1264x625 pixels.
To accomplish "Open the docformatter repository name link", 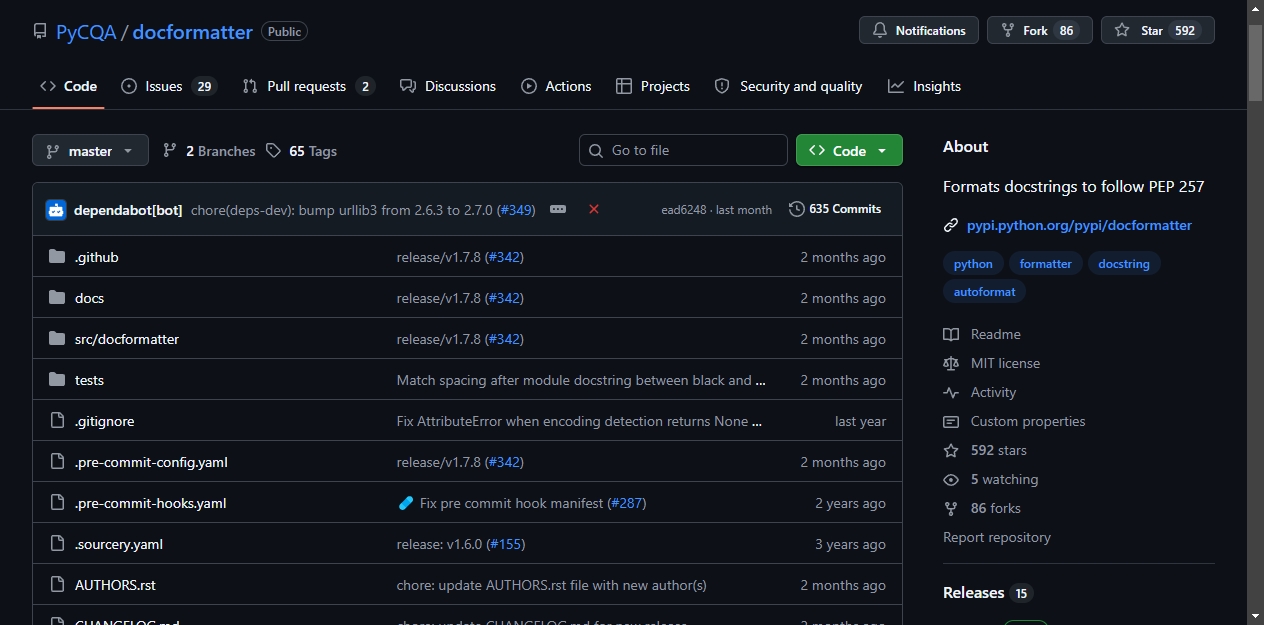I will pyautogui.click(x=192, y=32).
